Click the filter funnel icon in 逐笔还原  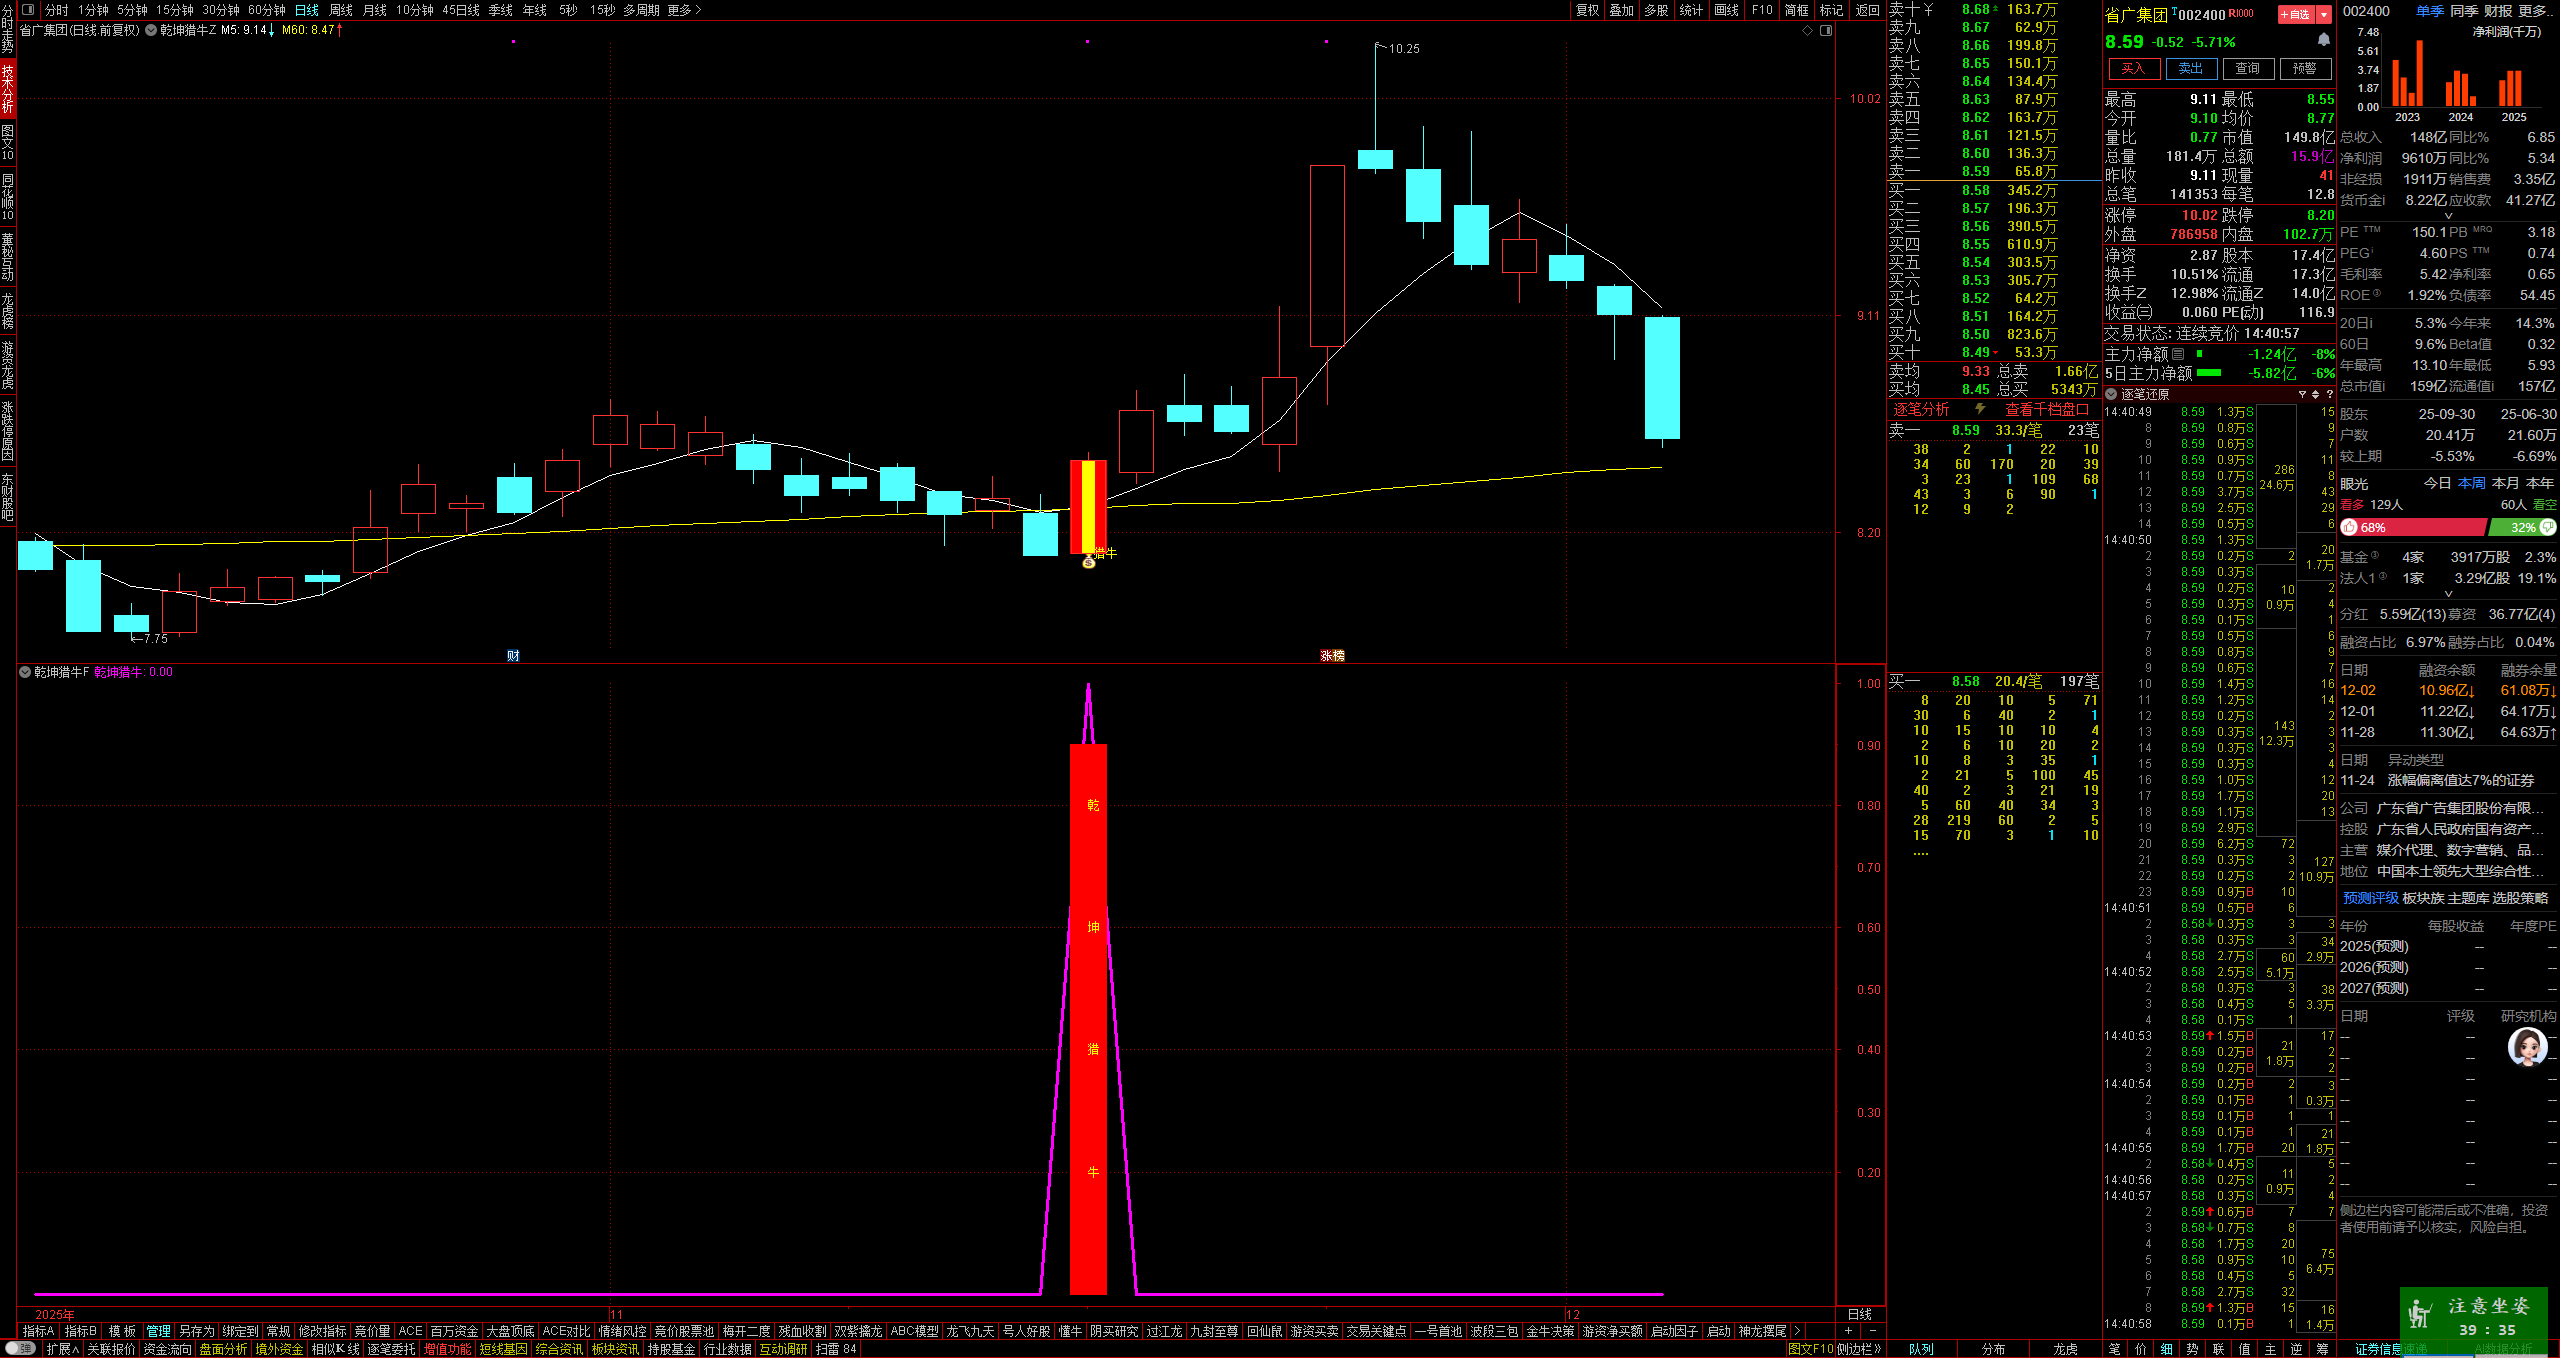pos(2302,394)
